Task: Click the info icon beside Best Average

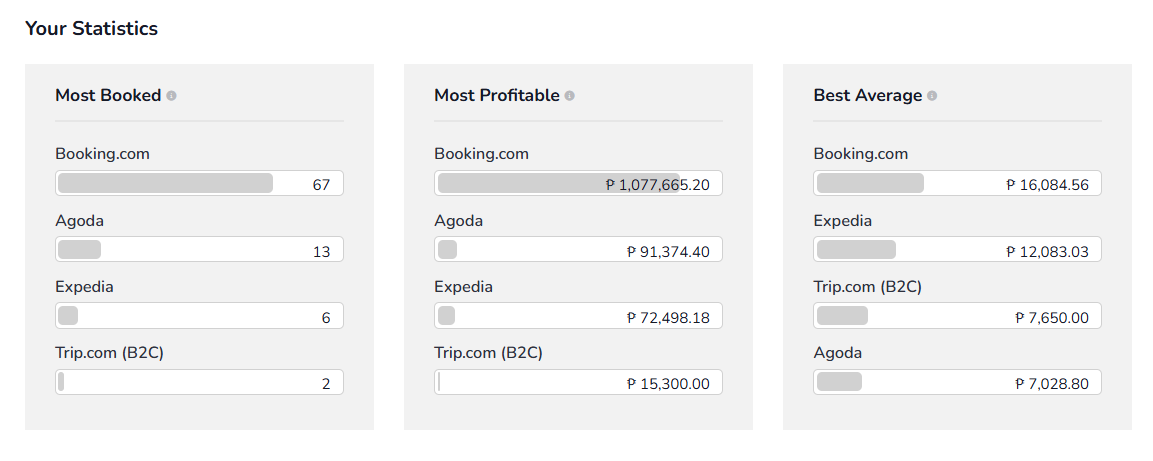Action: [x=932, y=96]
